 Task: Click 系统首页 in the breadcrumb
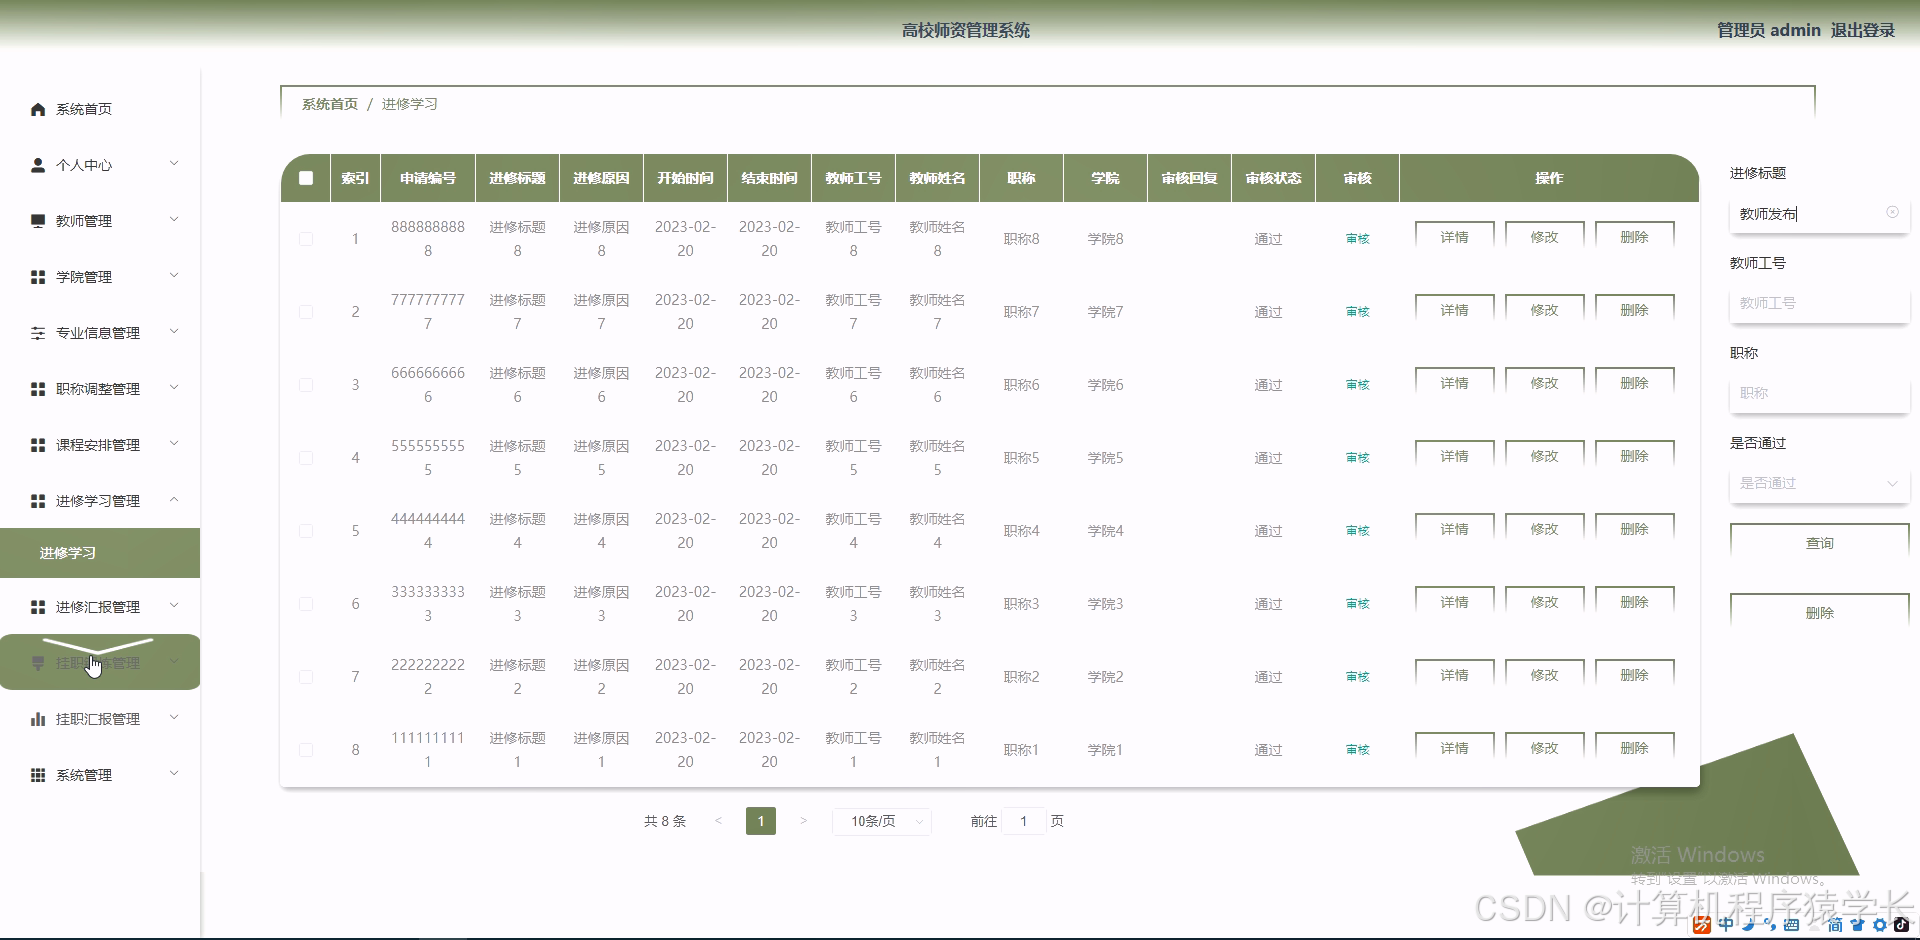point(330,104)
